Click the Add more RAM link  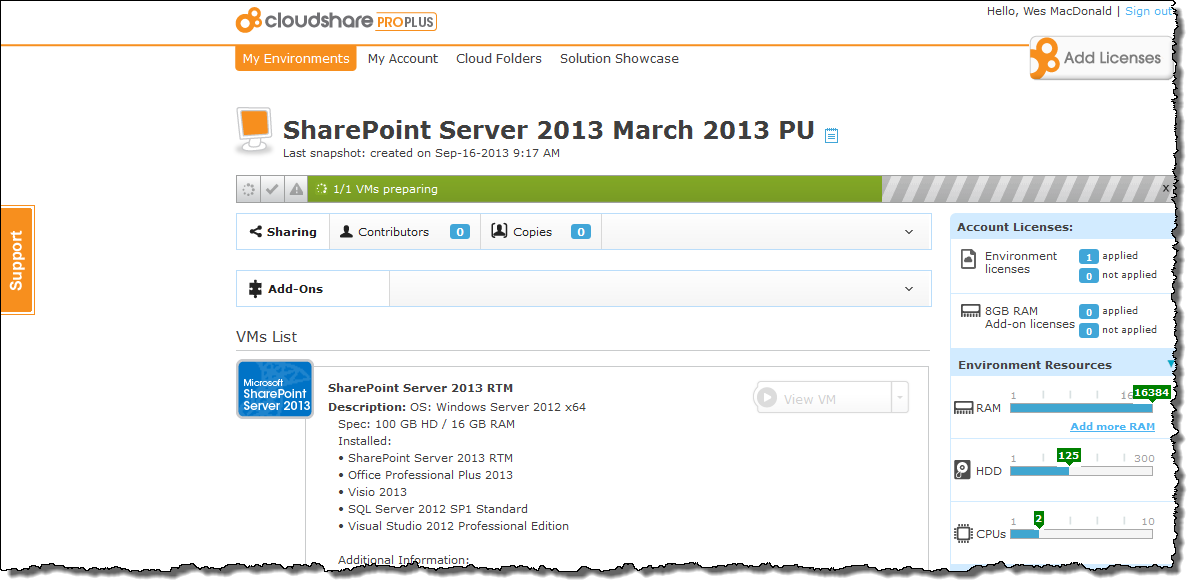click(1112, 427)
